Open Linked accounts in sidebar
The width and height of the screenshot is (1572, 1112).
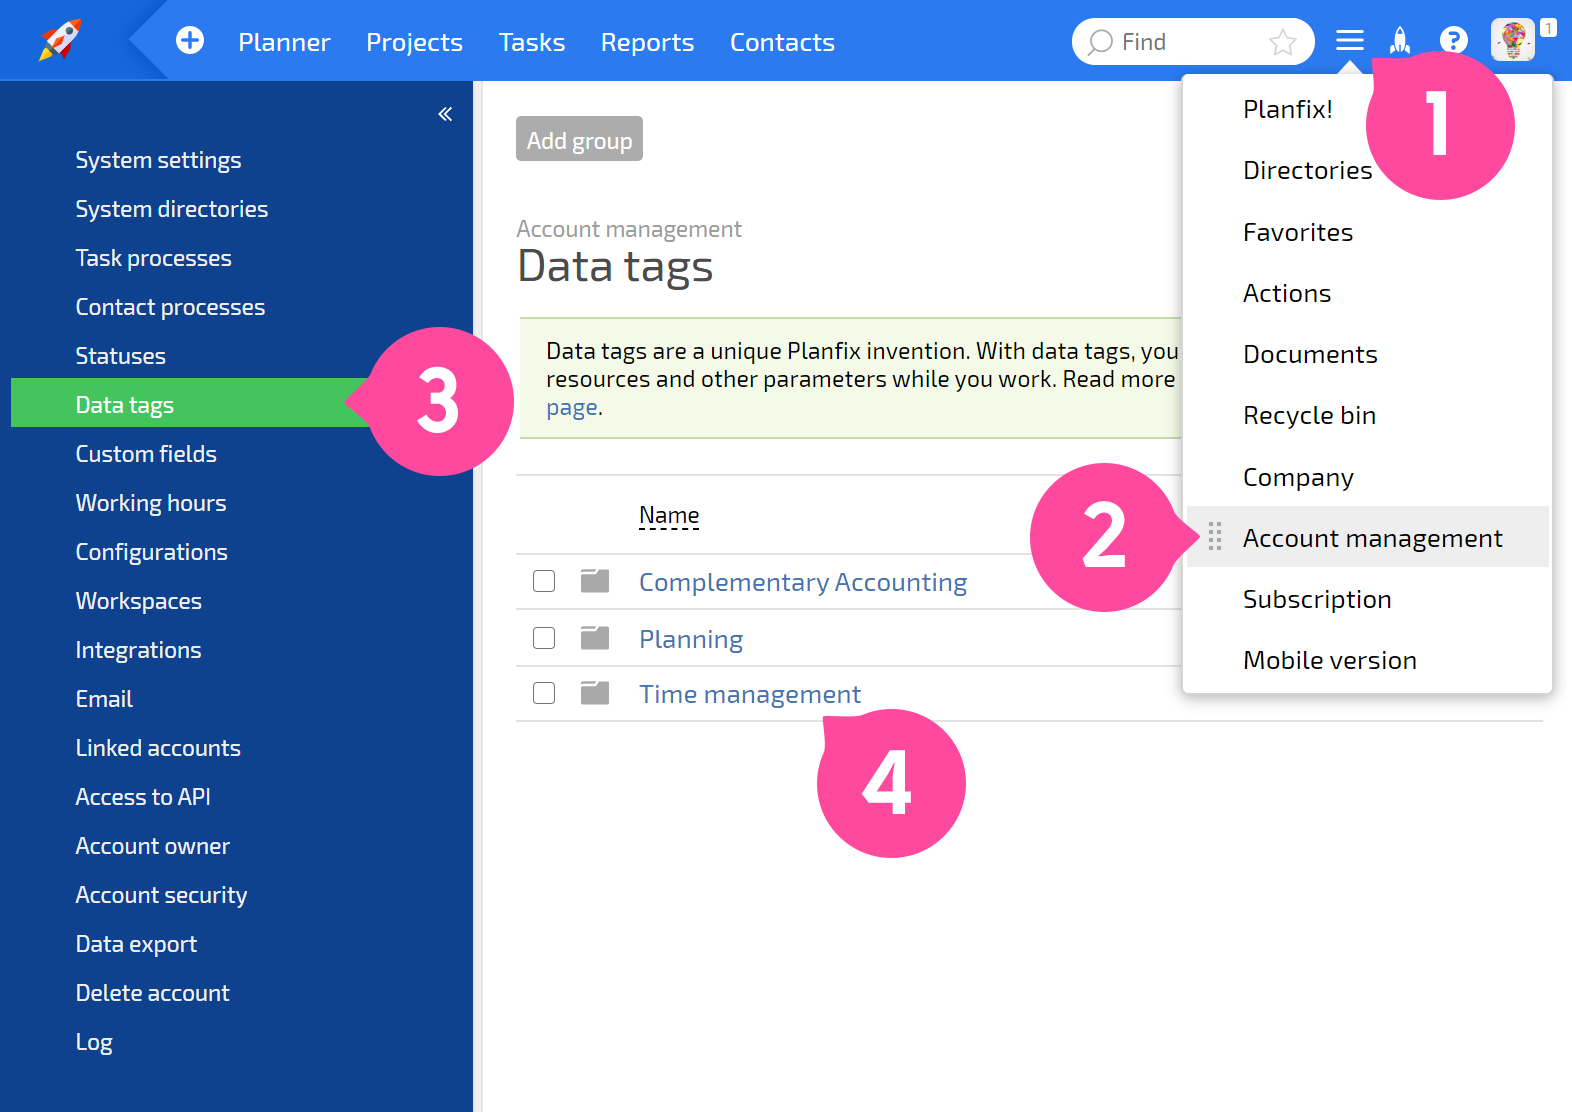[x=158, y=748]
